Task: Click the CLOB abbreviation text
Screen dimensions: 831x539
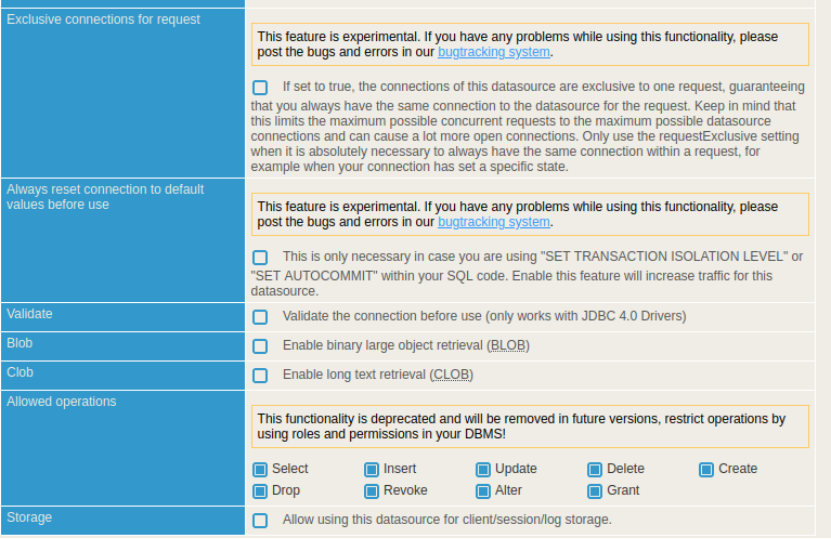Action: tap(451, 375)
